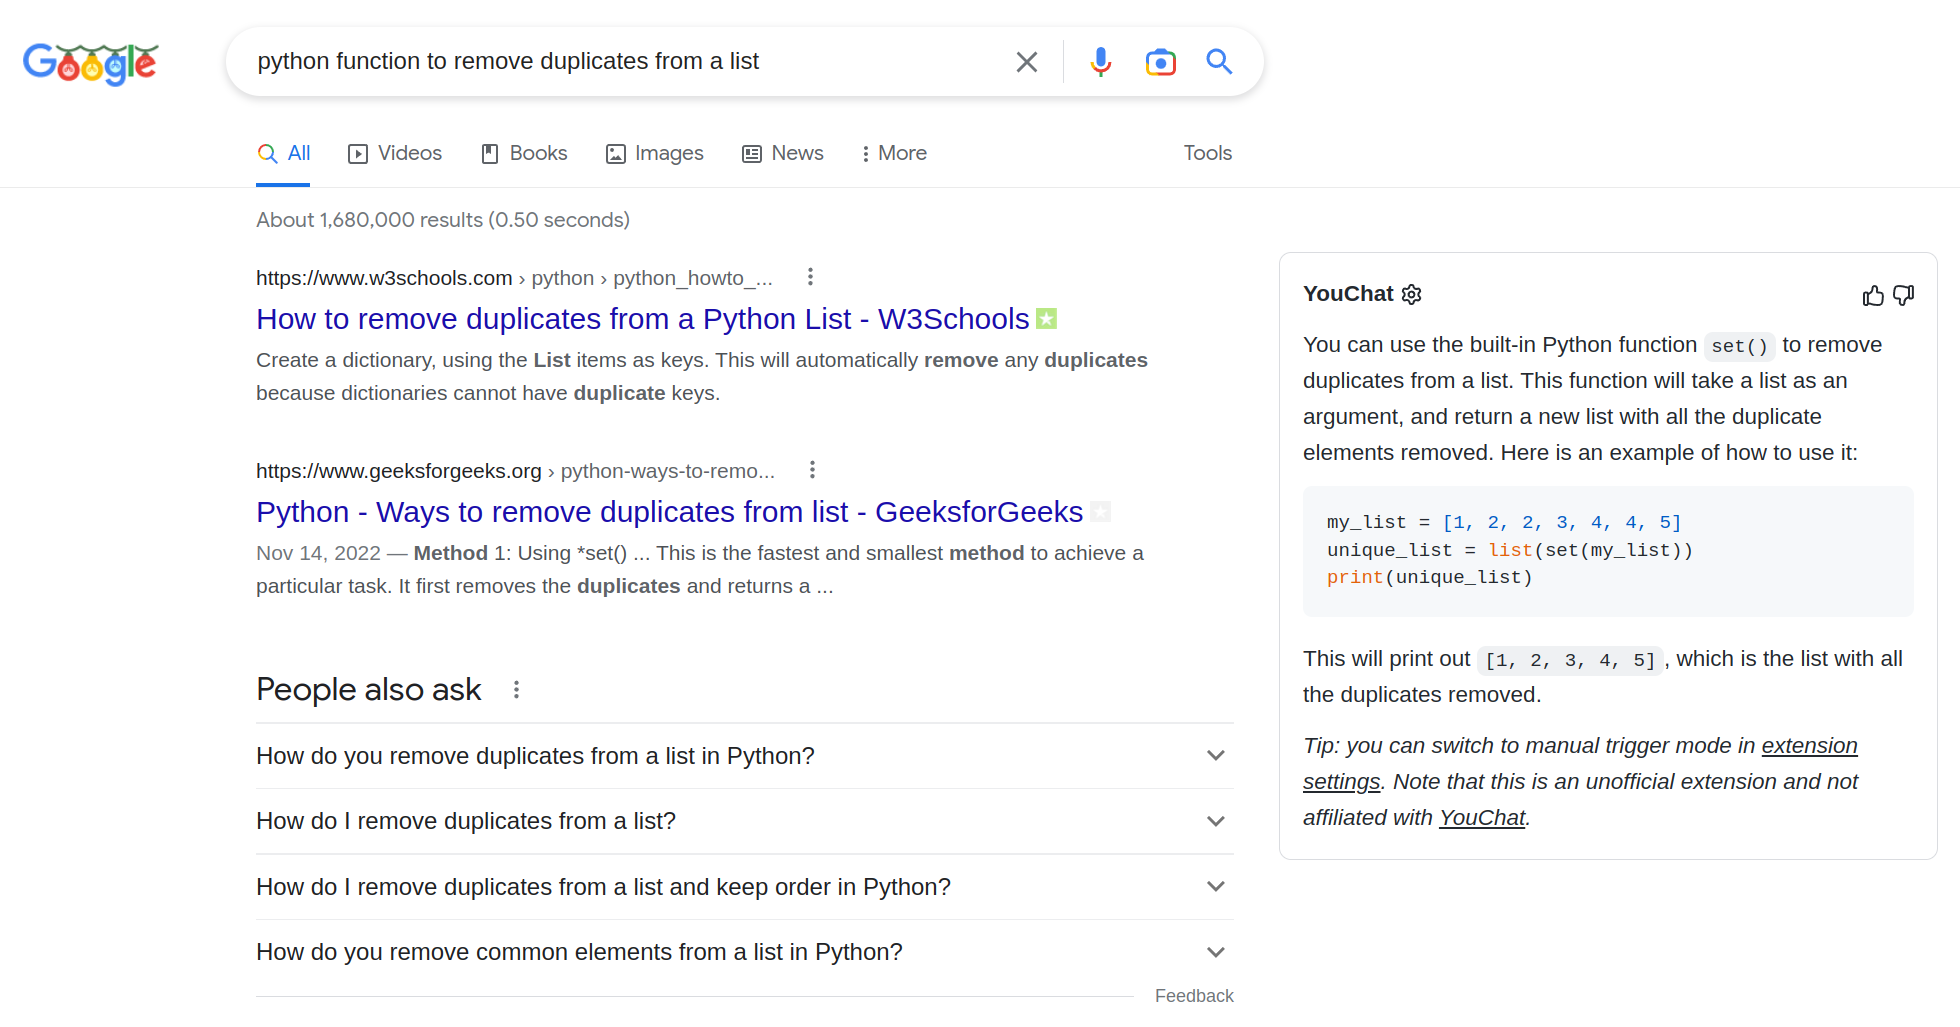
Task: Click the 'unique_list = list(set(my_list))' code line
Action: (1509, 550)
